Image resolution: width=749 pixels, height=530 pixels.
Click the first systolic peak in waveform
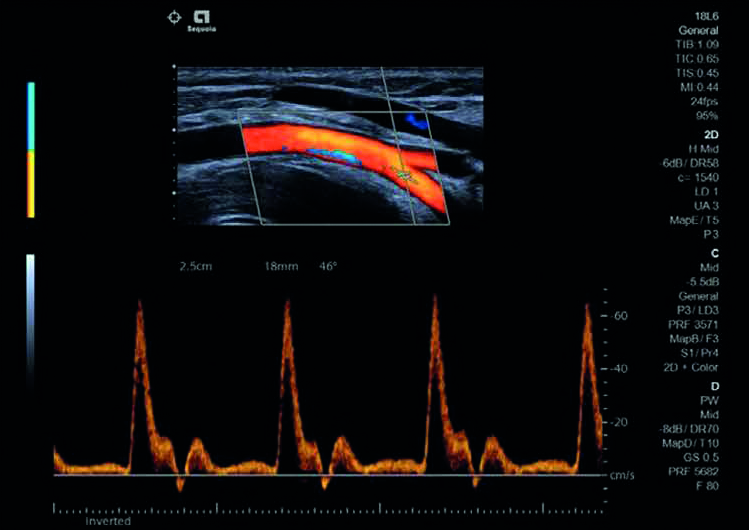139,305
